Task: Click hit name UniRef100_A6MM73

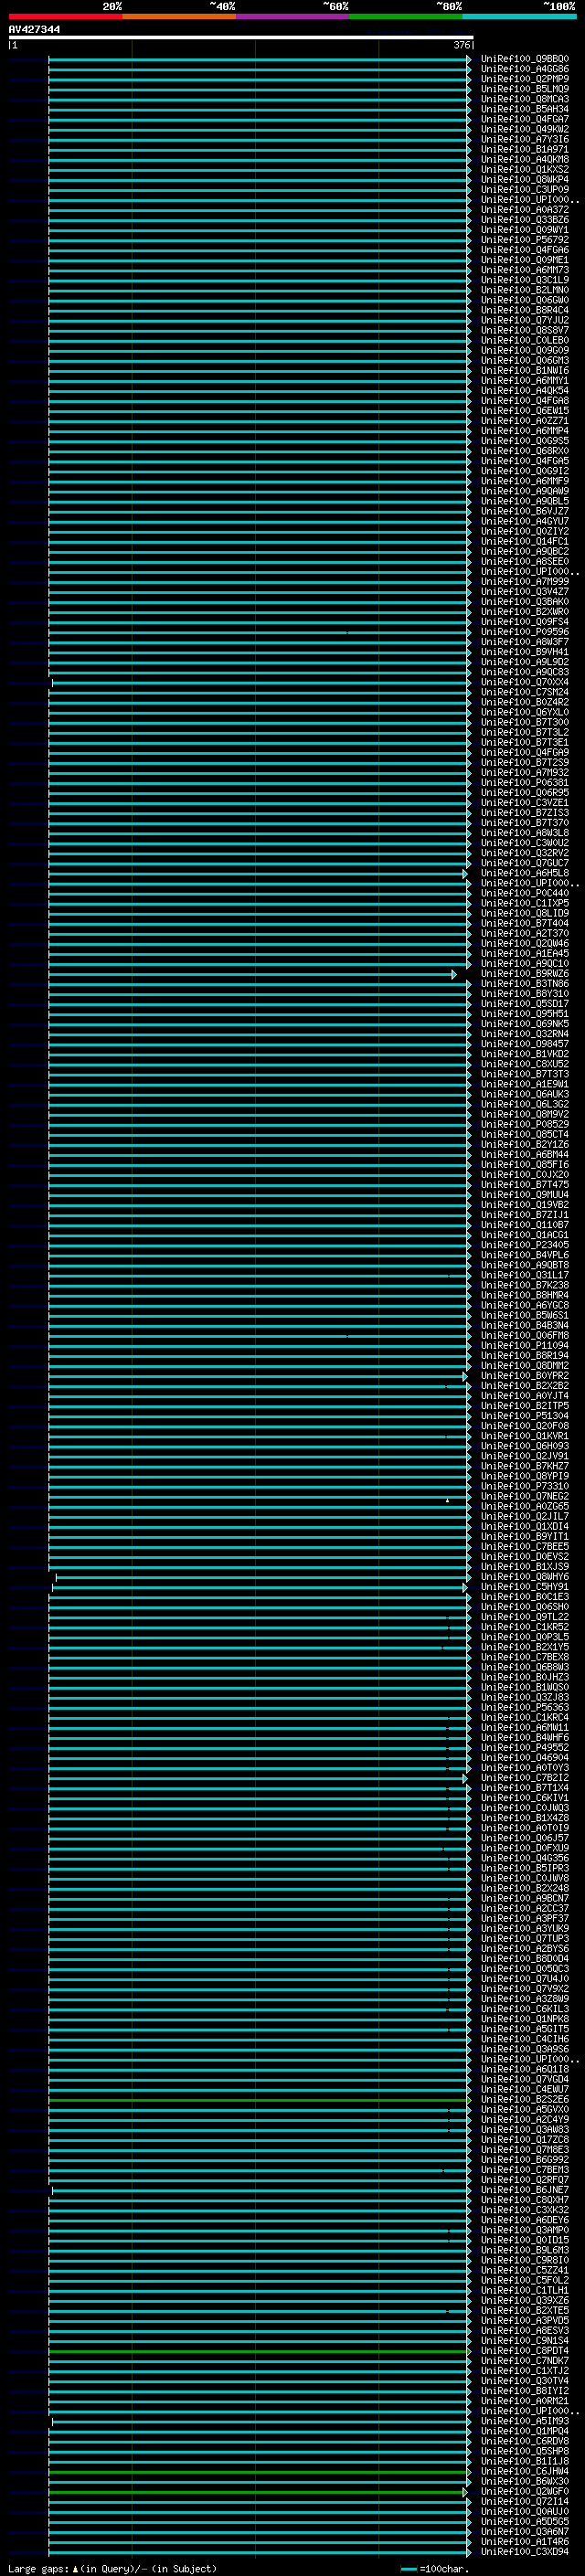Action: click(525, 270)
